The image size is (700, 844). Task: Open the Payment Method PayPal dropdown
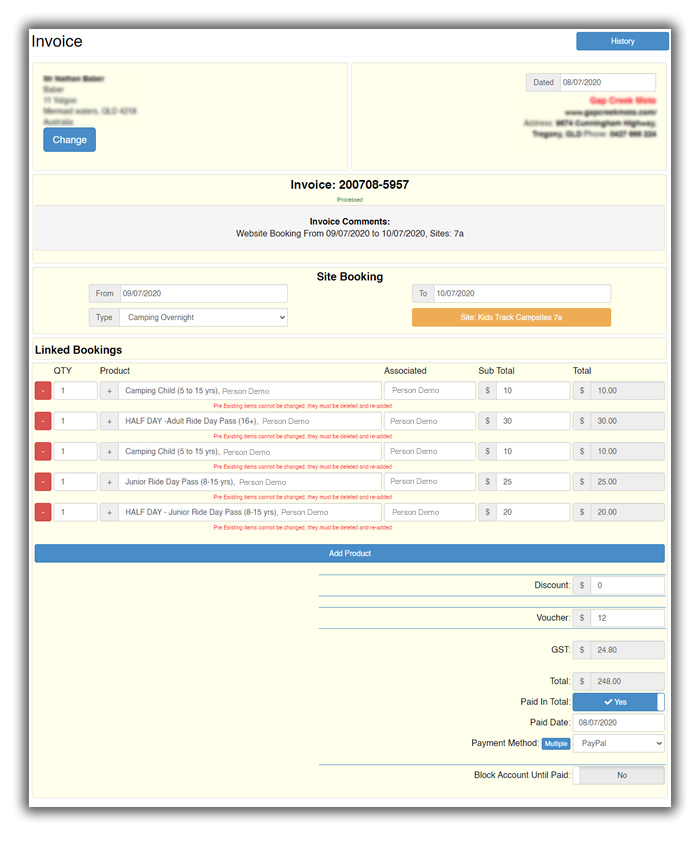pyautogui.click(x=619, y=743)
